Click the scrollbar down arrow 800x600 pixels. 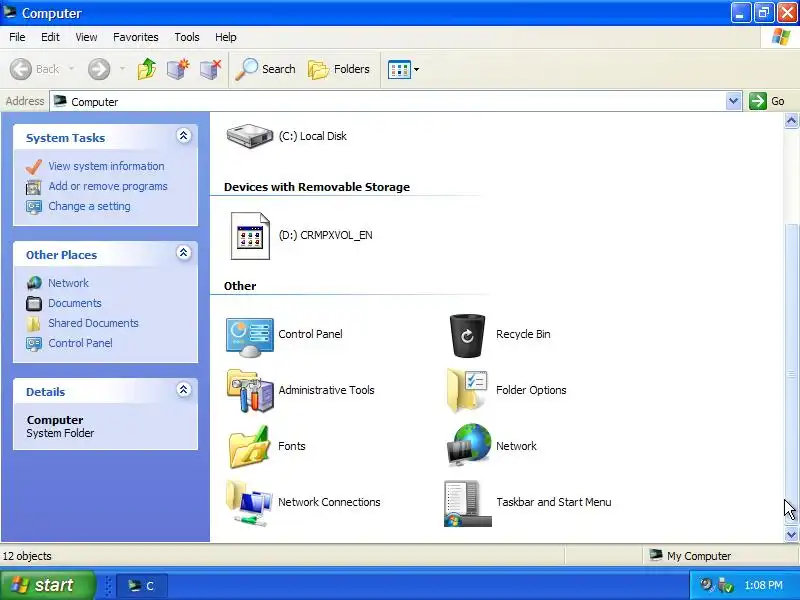click(791, 534)
